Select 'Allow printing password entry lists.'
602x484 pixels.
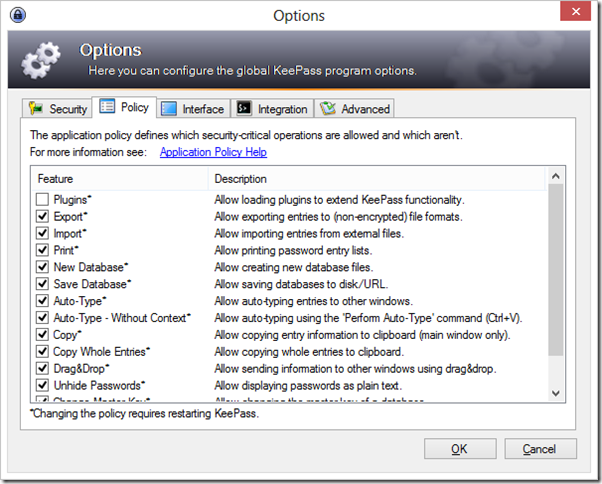[x=293, y=251]
